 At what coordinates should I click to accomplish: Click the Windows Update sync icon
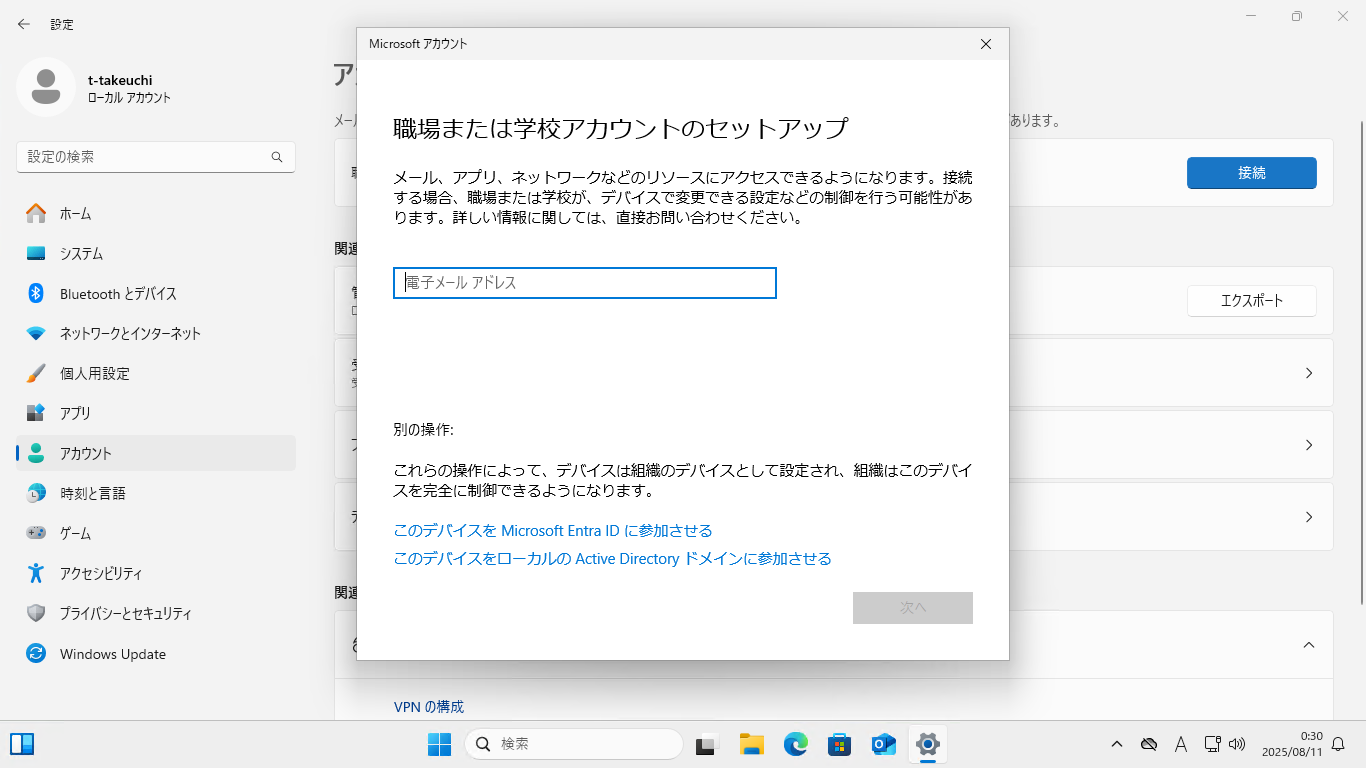point(36,654)
